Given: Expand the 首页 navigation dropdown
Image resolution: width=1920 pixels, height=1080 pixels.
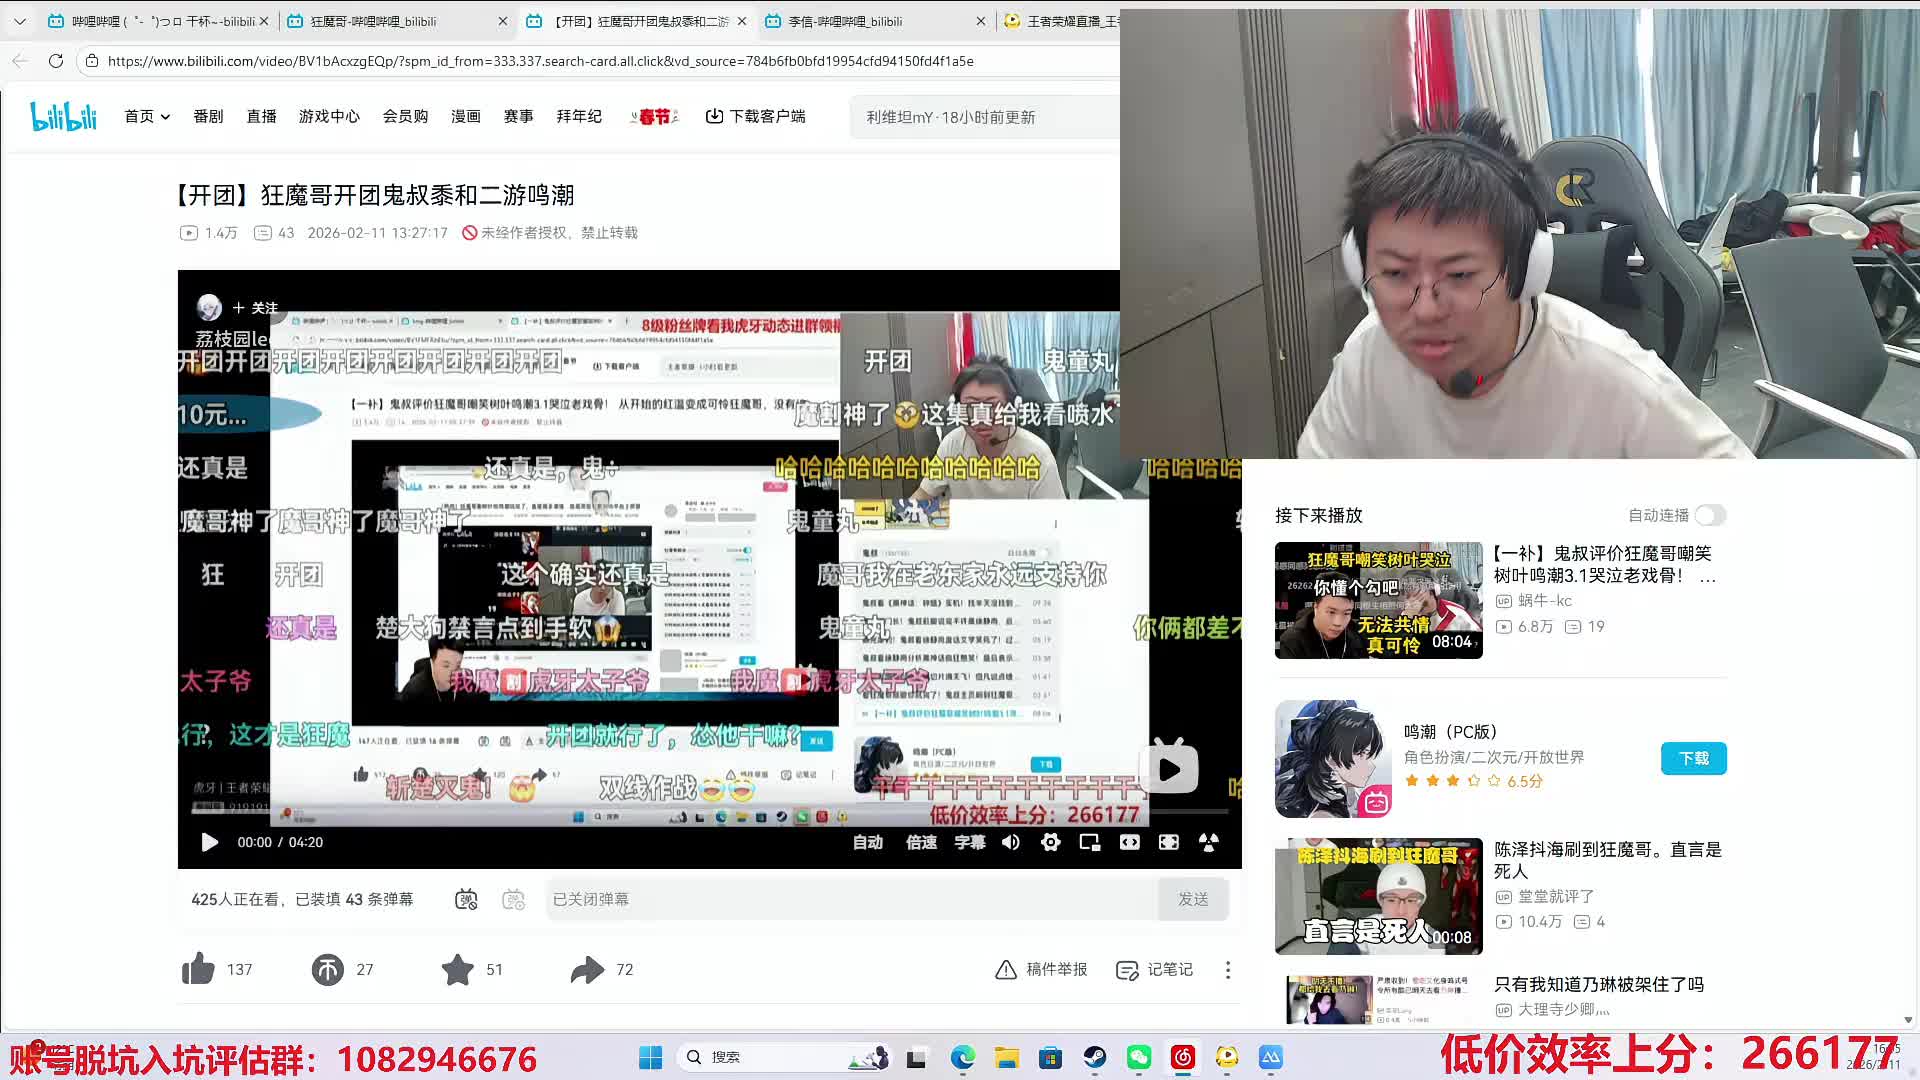Looking at the screenshot, I should tap(146, 116).
